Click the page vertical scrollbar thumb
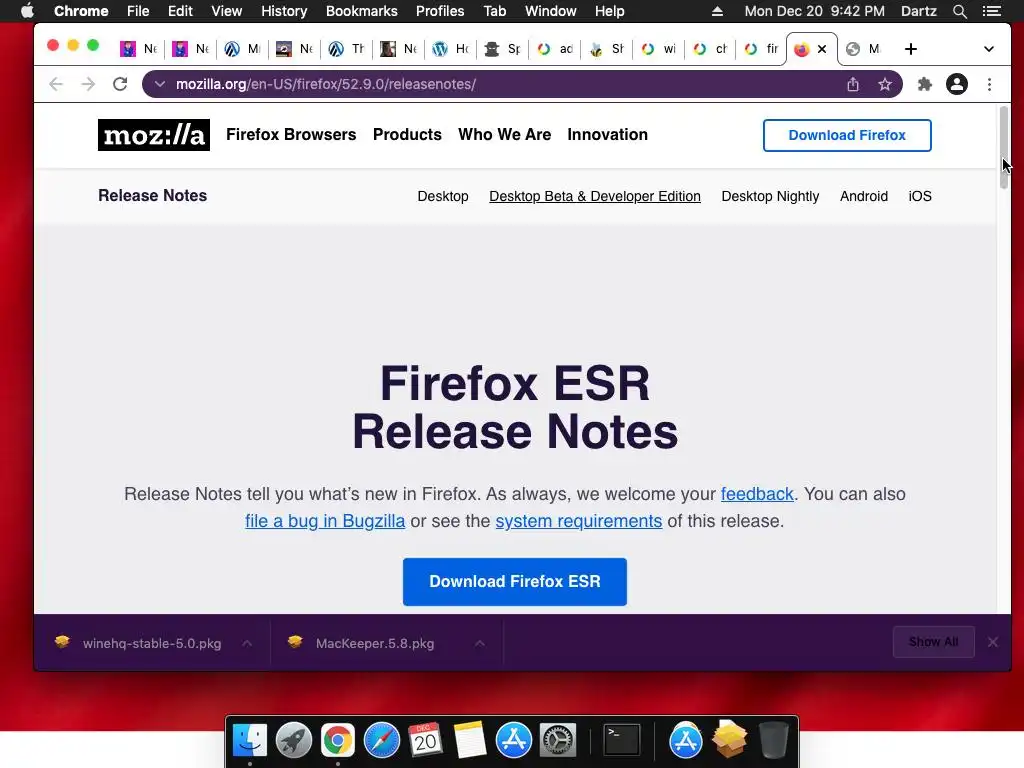Viewport: 1024px width, 768px height. [1004, 147]
